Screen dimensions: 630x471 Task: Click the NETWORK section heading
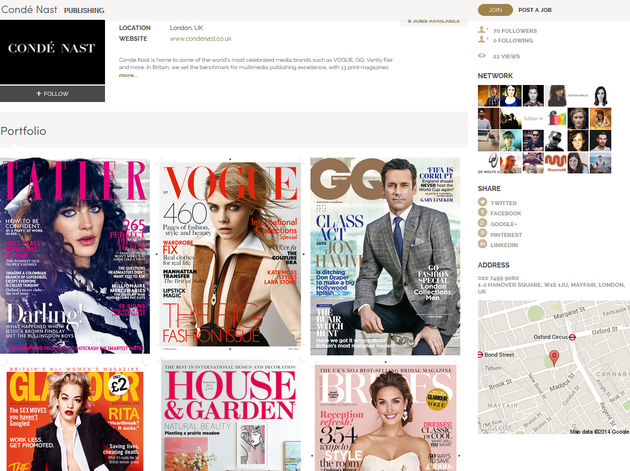[495, 76]
